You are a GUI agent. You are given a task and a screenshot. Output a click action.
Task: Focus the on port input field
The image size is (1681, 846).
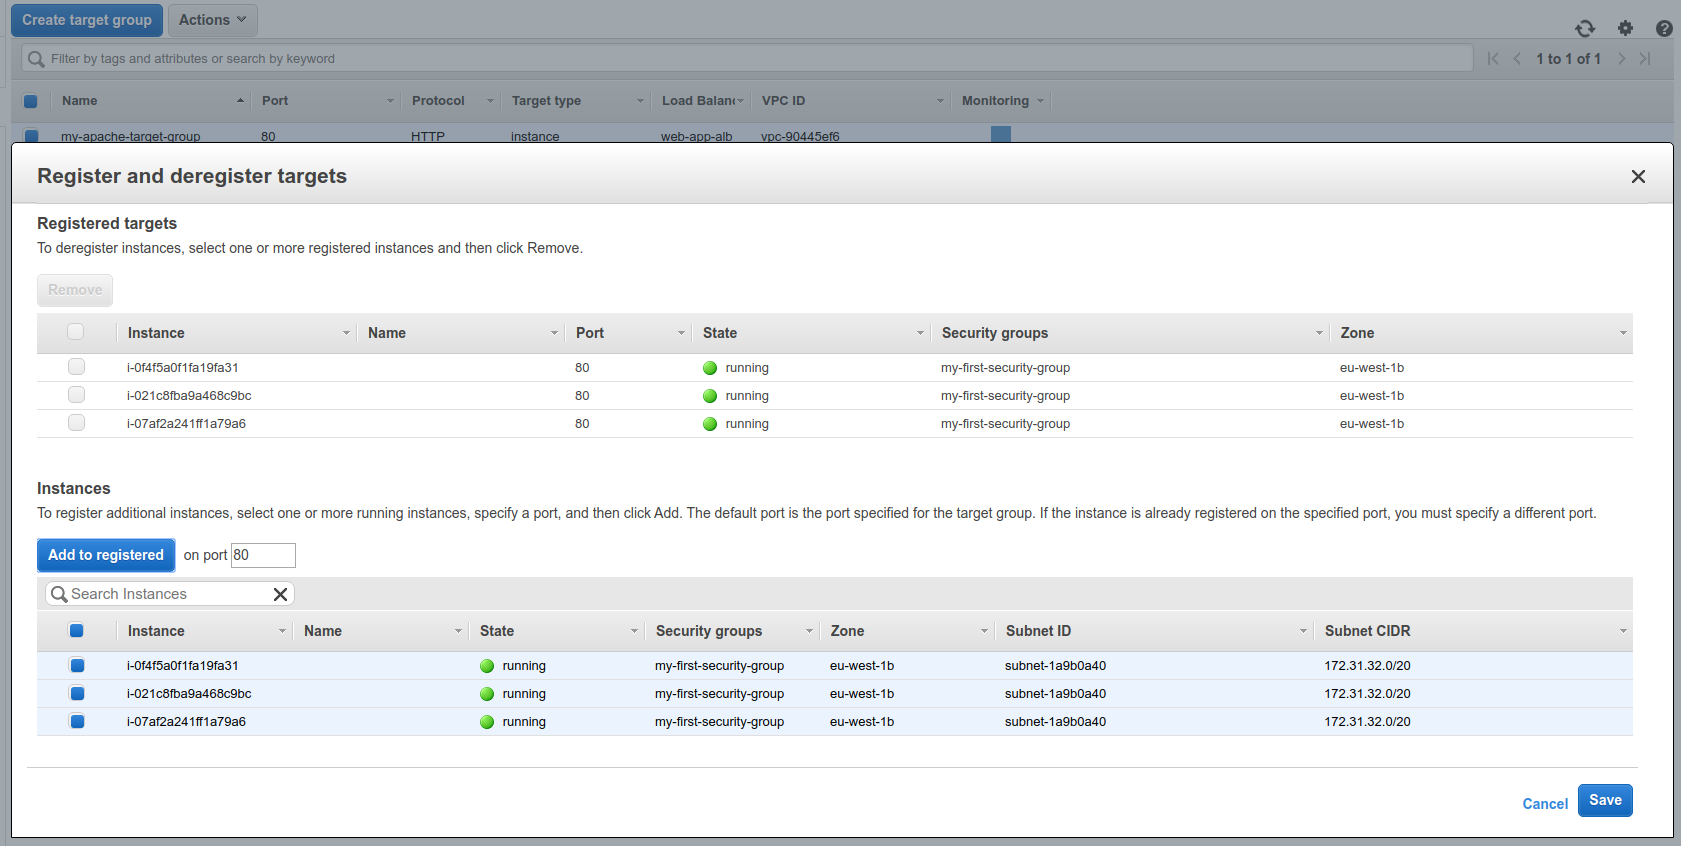click(263, 555)
